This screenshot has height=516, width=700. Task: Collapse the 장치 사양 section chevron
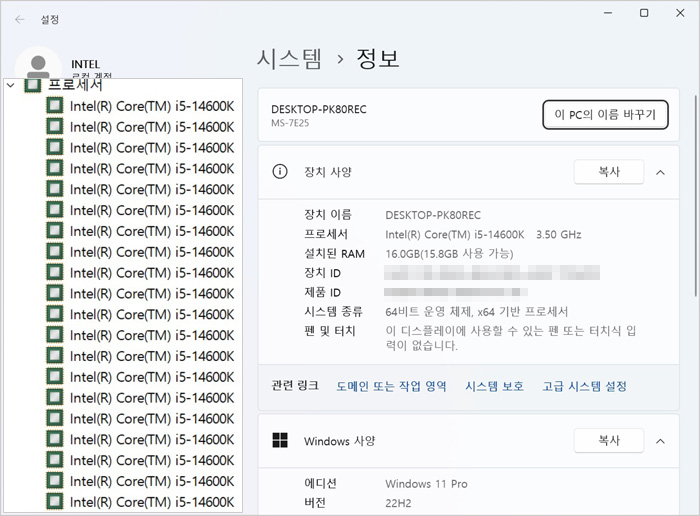660,172
